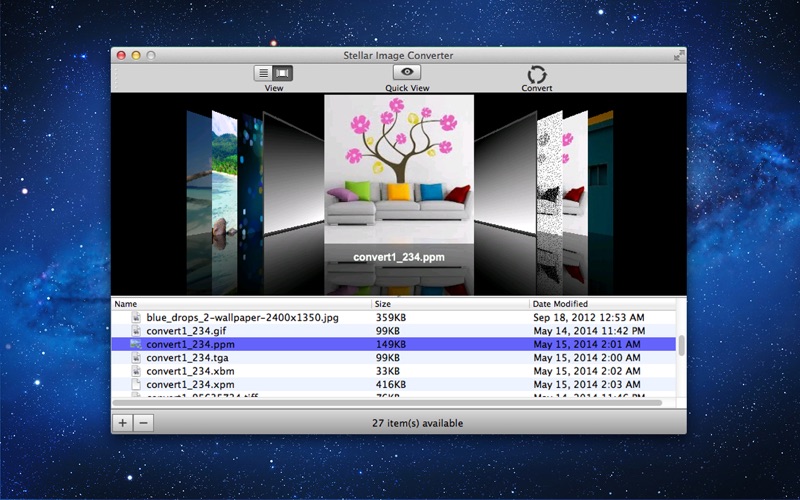The height and width of the screenshot is (500, 800).
Task: Click file icon beside convert1_234.xbm
Action: 136,371
